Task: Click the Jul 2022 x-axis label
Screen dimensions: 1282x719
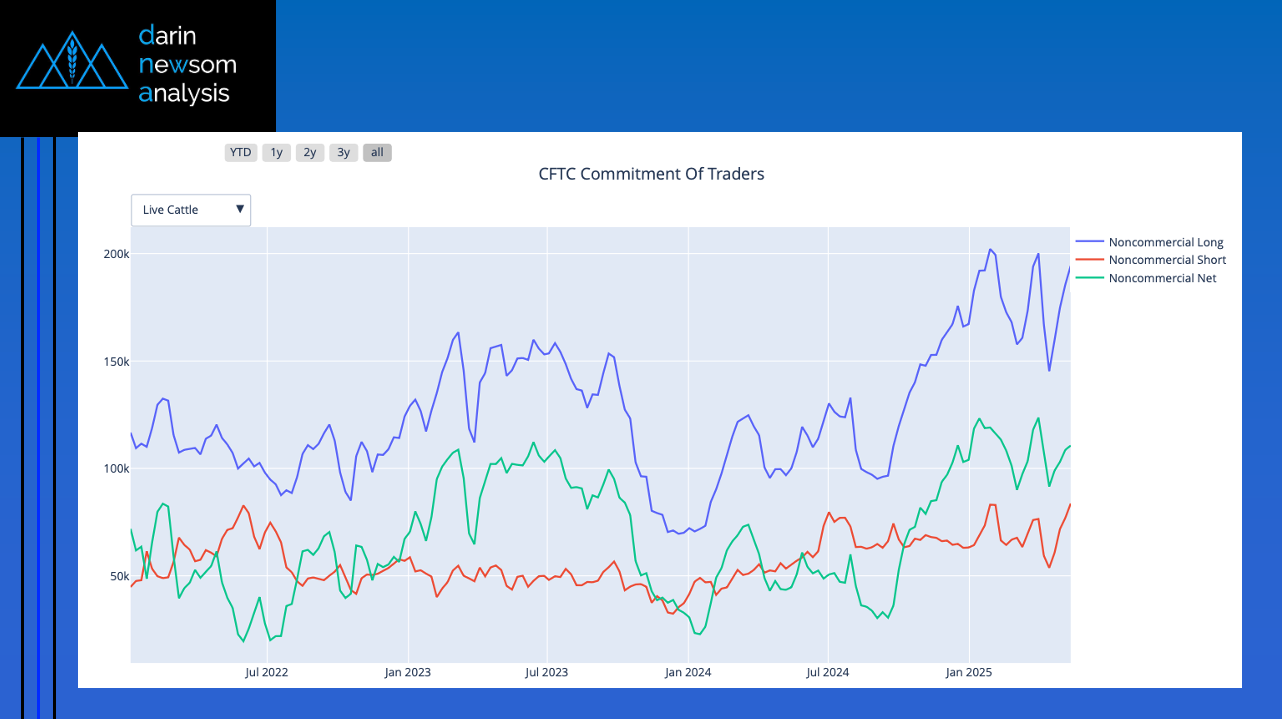Action: 267,672
